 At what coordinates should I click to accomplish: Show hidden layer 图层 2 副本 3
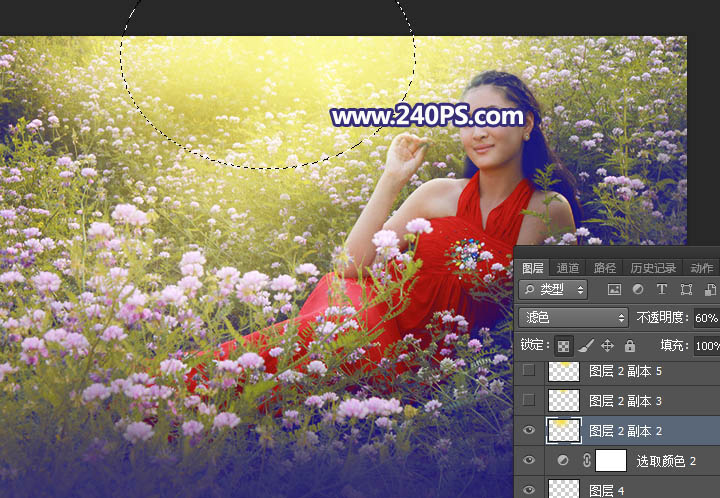(x=529, y=401)
